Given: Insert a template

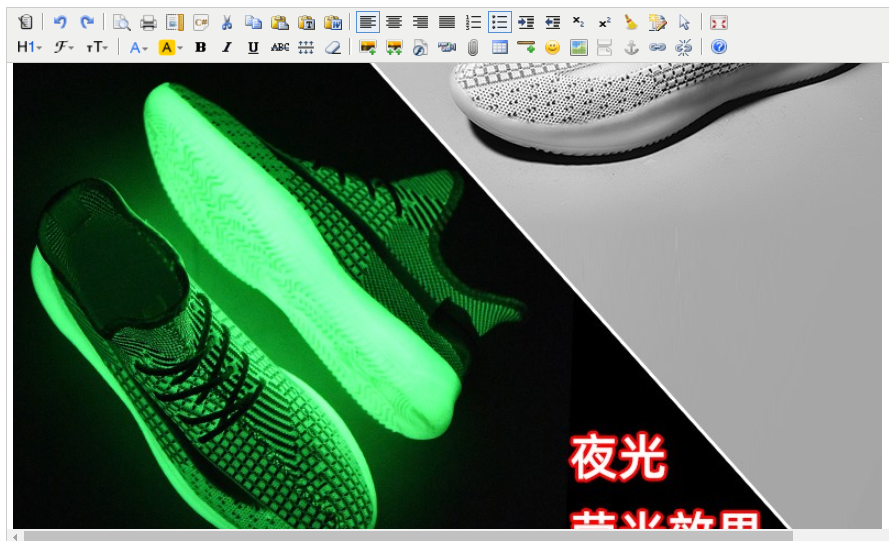Looking at the screenshot, I should coord(175,22).
